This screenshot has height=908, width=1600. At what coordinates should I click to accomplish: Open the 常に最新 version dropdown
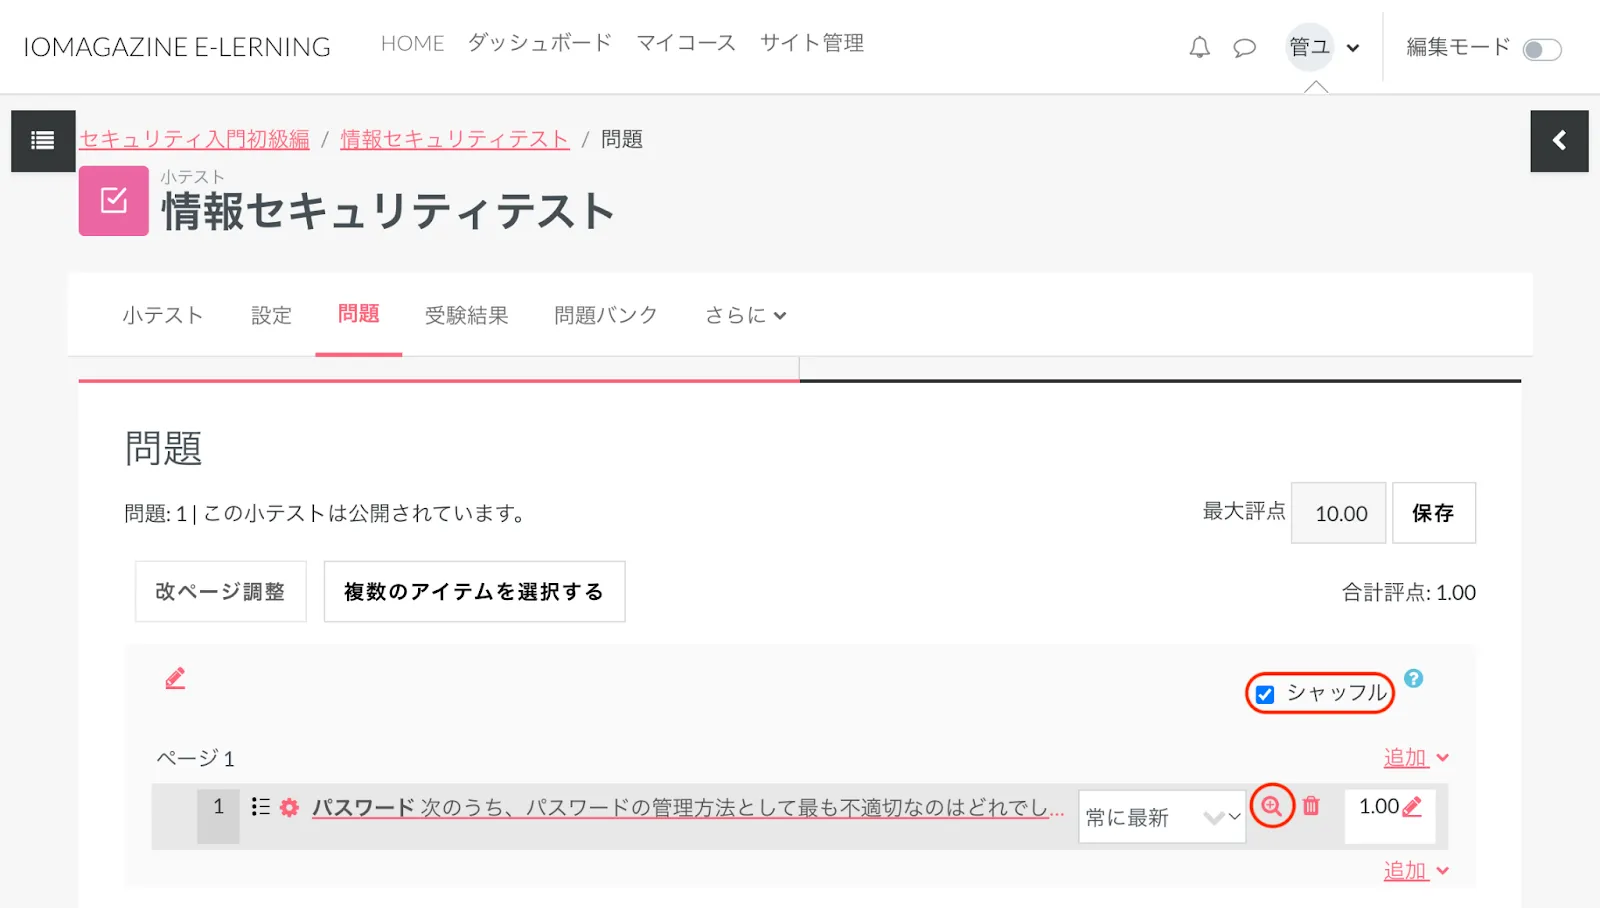click(1161, 817)
